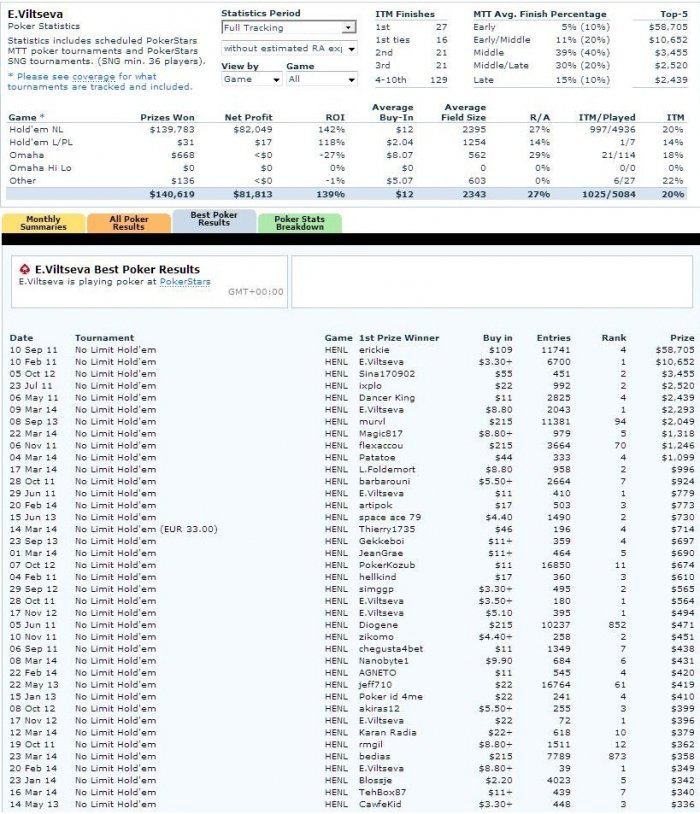Click the red spade icon beside Best Poker Results

(24, 269)
